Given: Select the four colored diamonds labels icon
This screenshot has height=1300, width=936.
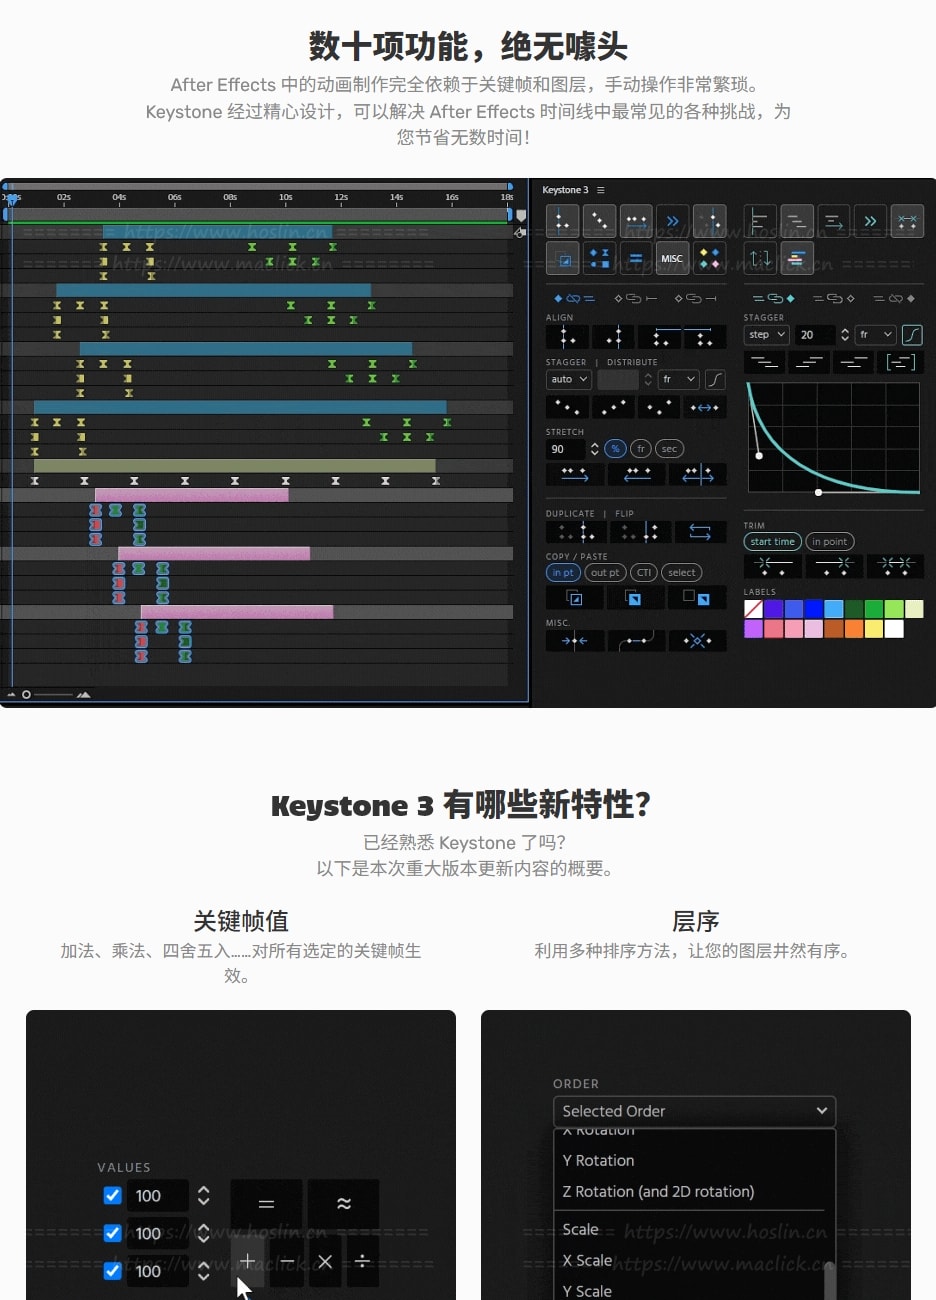Looking at the screenshot, I should 709,258.
